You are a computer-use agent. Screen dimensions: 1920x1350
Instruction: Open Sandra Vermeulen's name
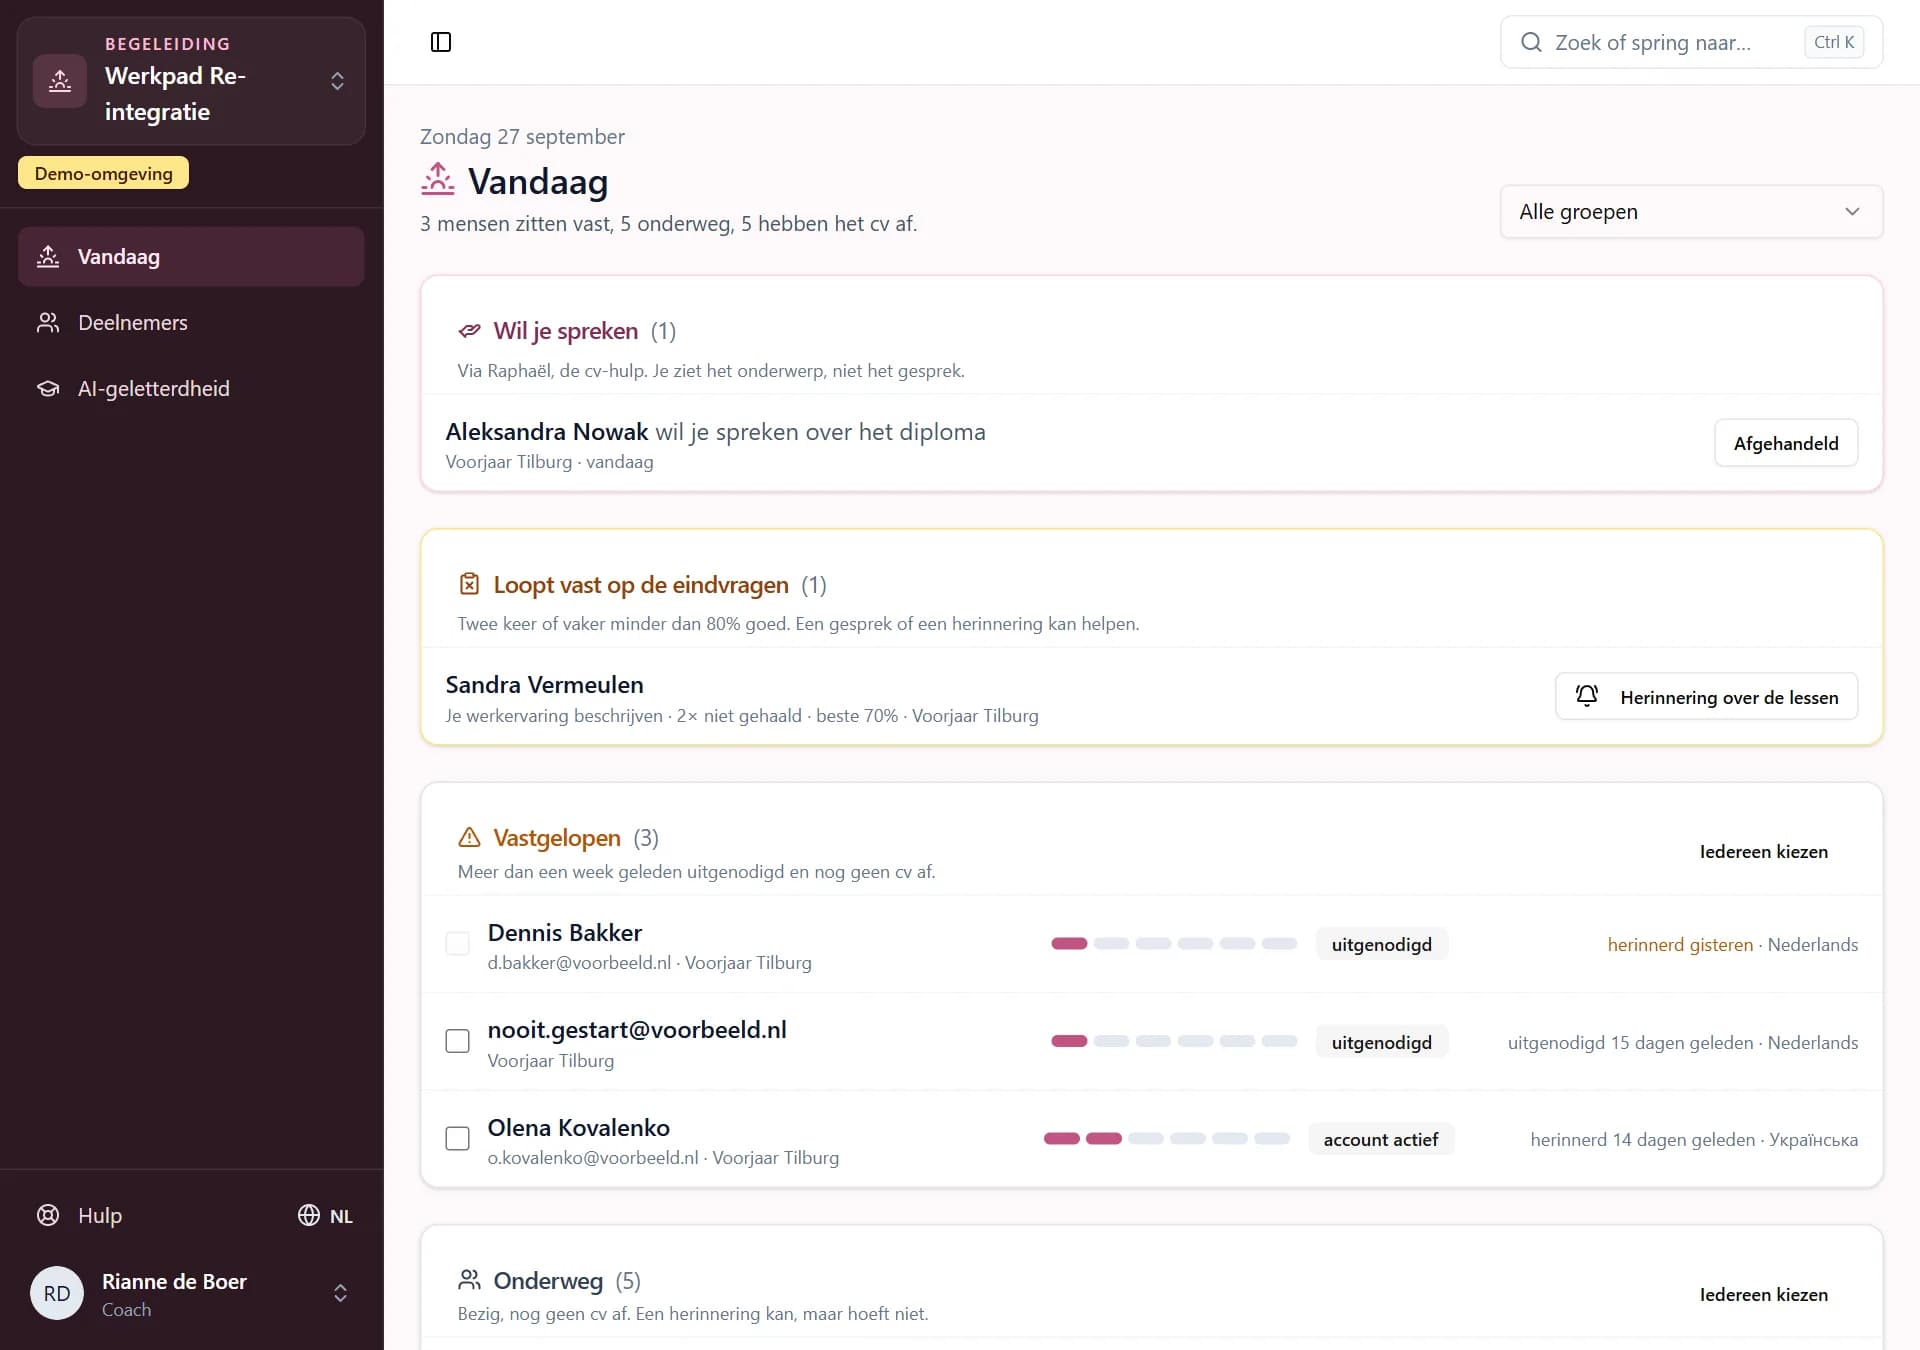coord(544,685)
